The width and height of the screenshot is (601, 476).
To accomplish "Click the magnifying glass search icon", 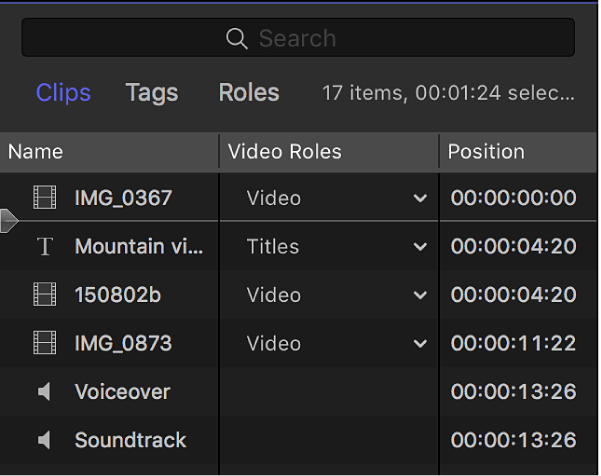I will (237, 39).
